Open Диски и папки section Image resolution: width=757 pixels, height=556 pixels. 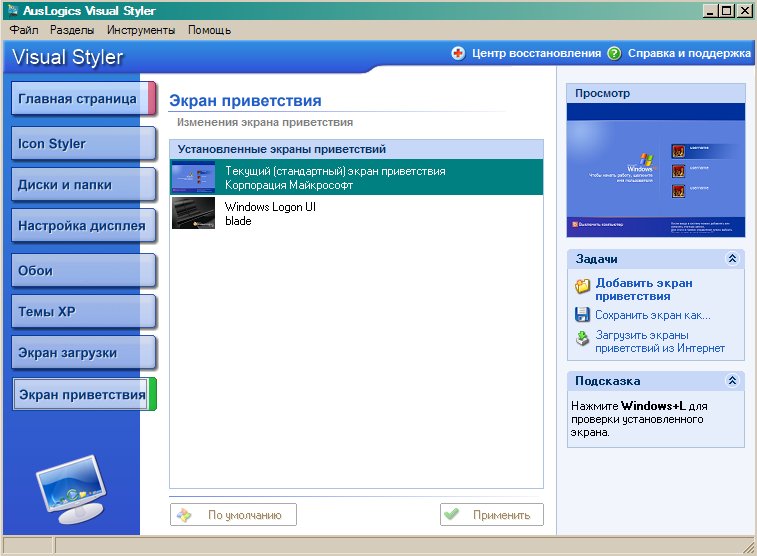[84, 184]
